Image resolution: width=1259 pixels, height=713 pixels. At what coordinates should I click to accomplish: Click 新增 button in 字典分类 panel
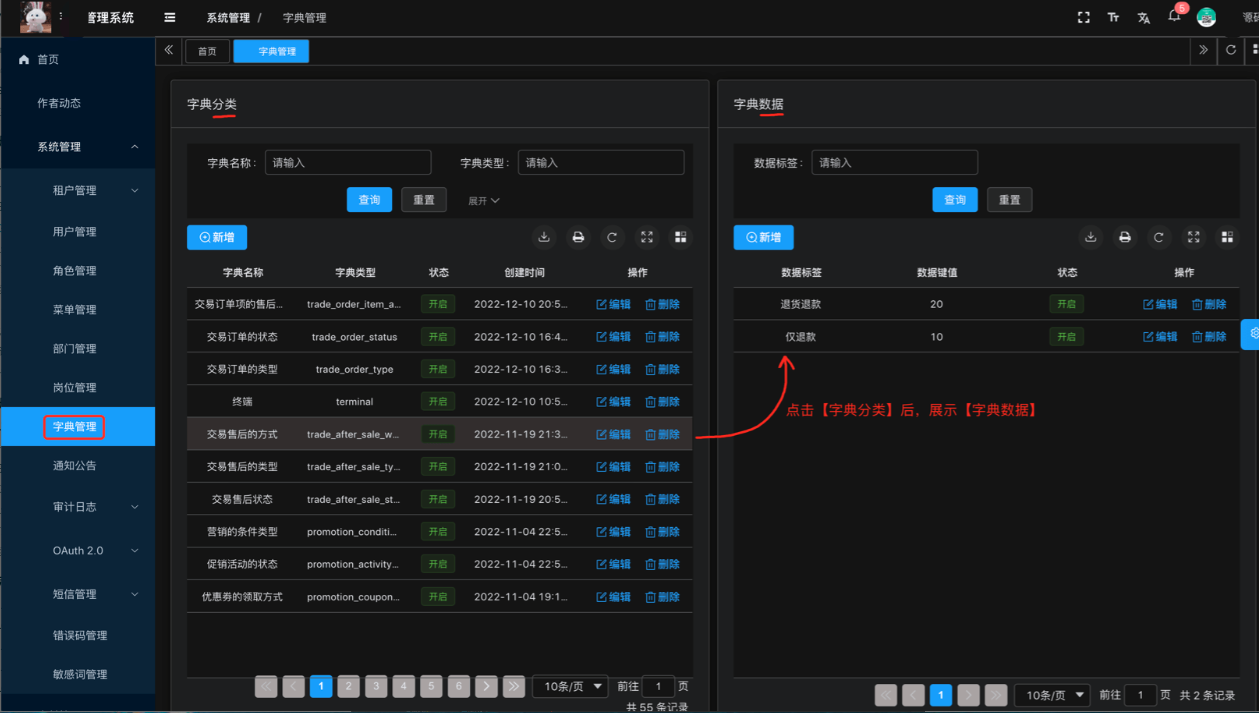pos(217,237)
